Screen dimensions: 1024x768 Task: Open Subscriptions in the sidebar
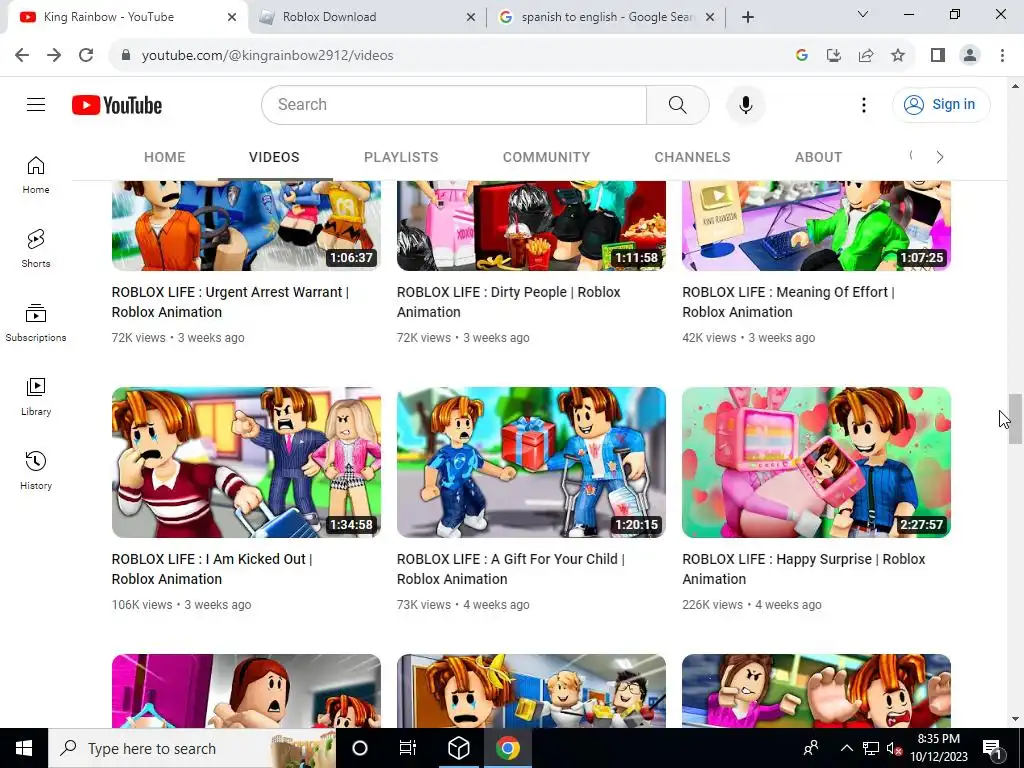[x=36, y=323]
